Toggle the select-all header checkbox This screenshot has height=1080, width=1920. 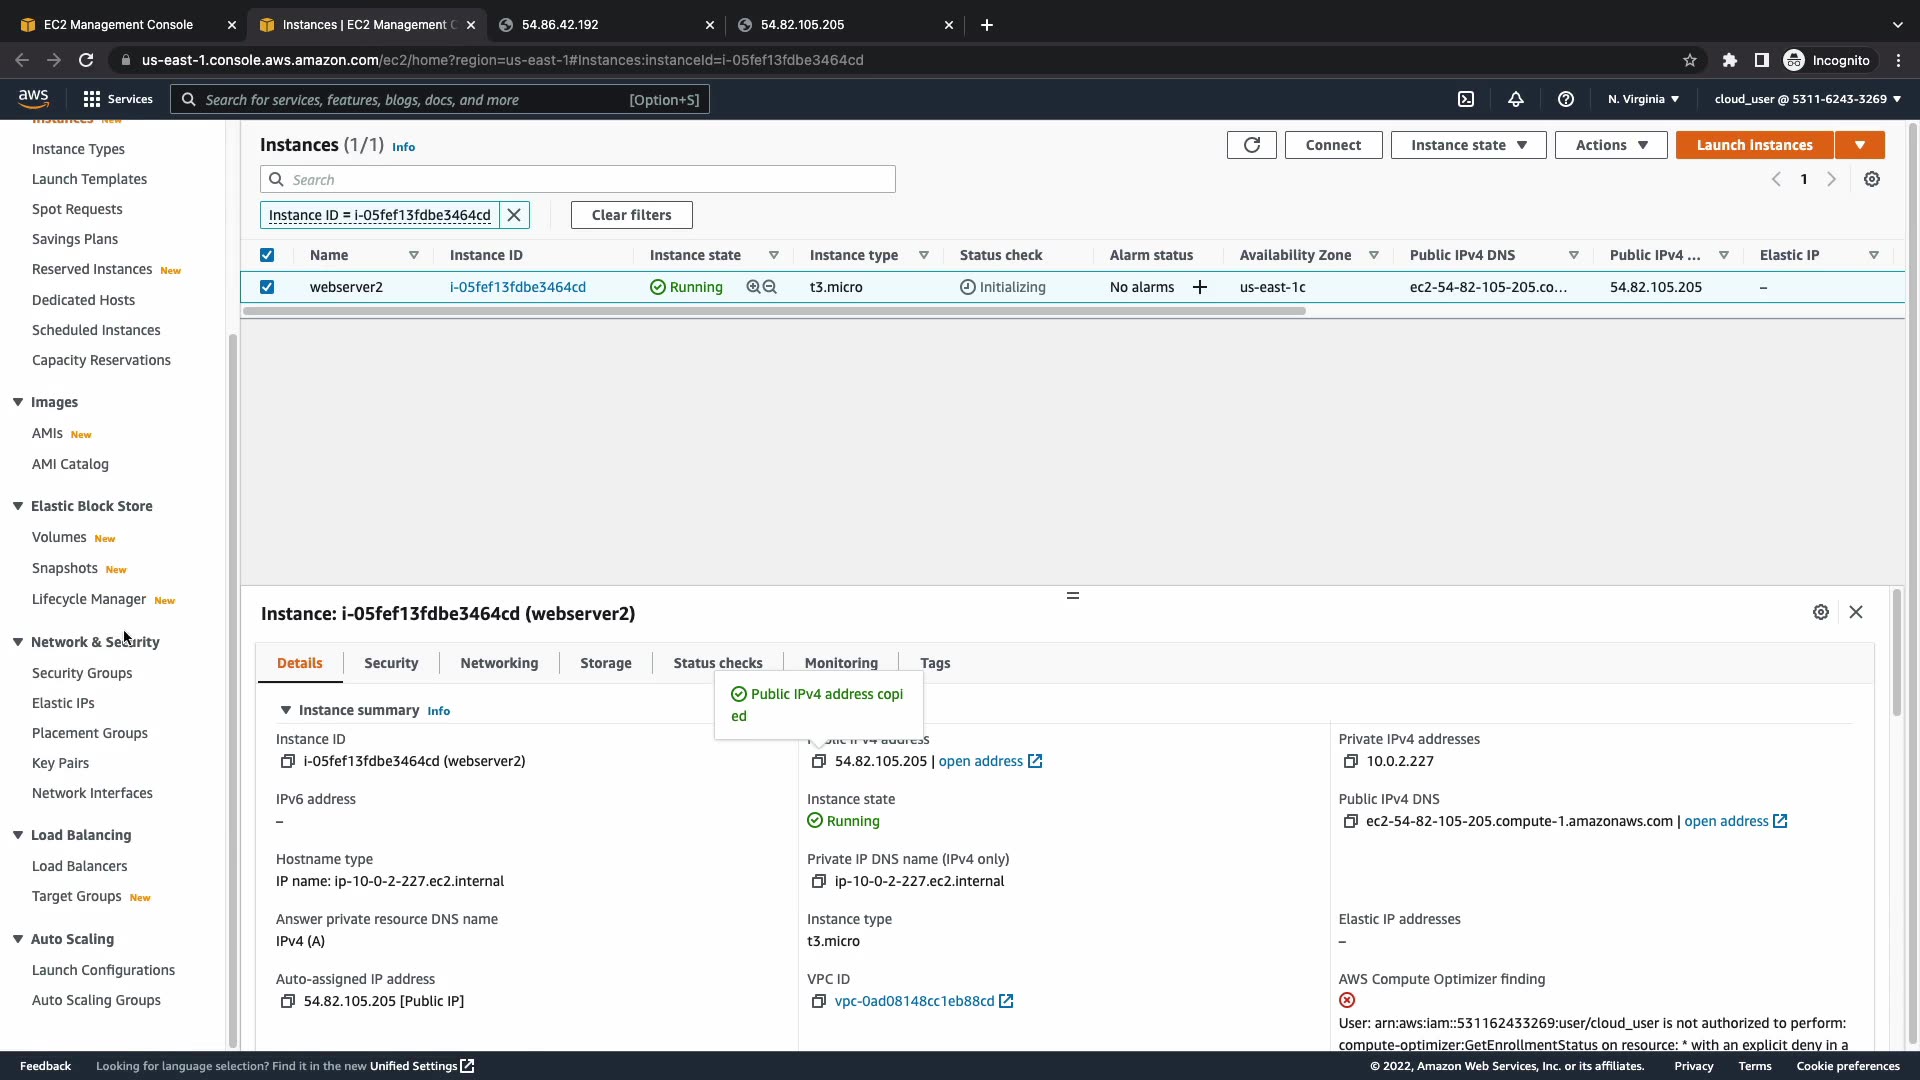(x=267, y=255)
